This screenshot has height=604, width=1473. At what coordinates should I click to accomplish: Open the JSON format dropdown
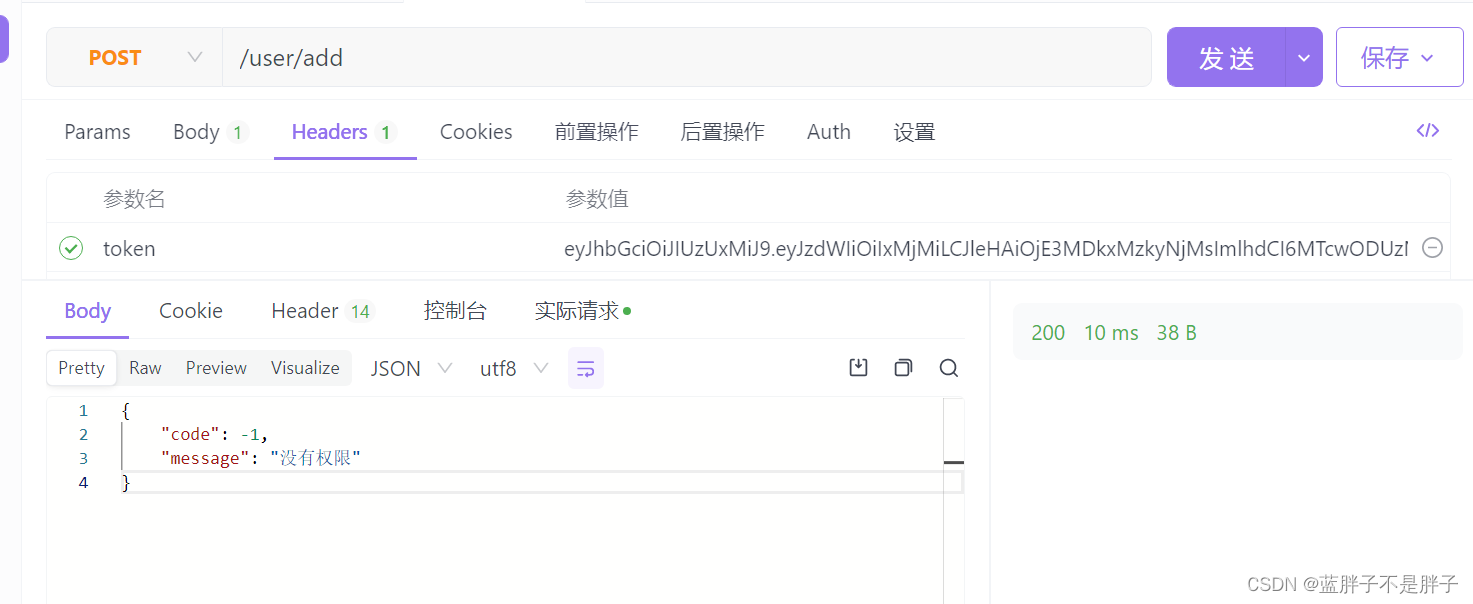(411, 369)
